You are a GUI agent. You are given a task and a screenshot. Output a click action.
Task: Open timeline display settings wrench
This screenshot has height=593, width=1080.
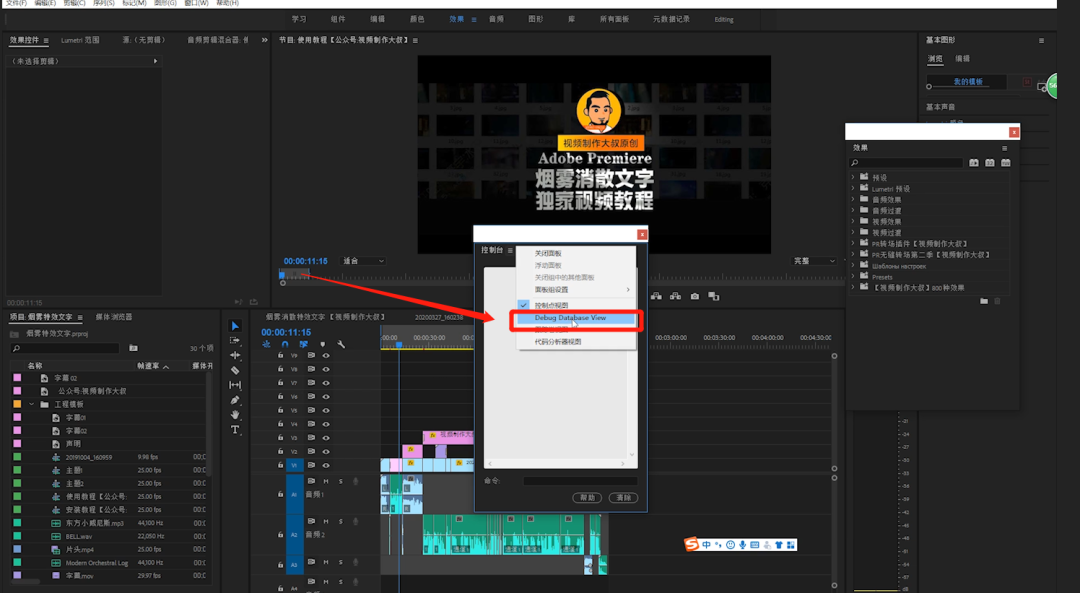tap(341, 344)
